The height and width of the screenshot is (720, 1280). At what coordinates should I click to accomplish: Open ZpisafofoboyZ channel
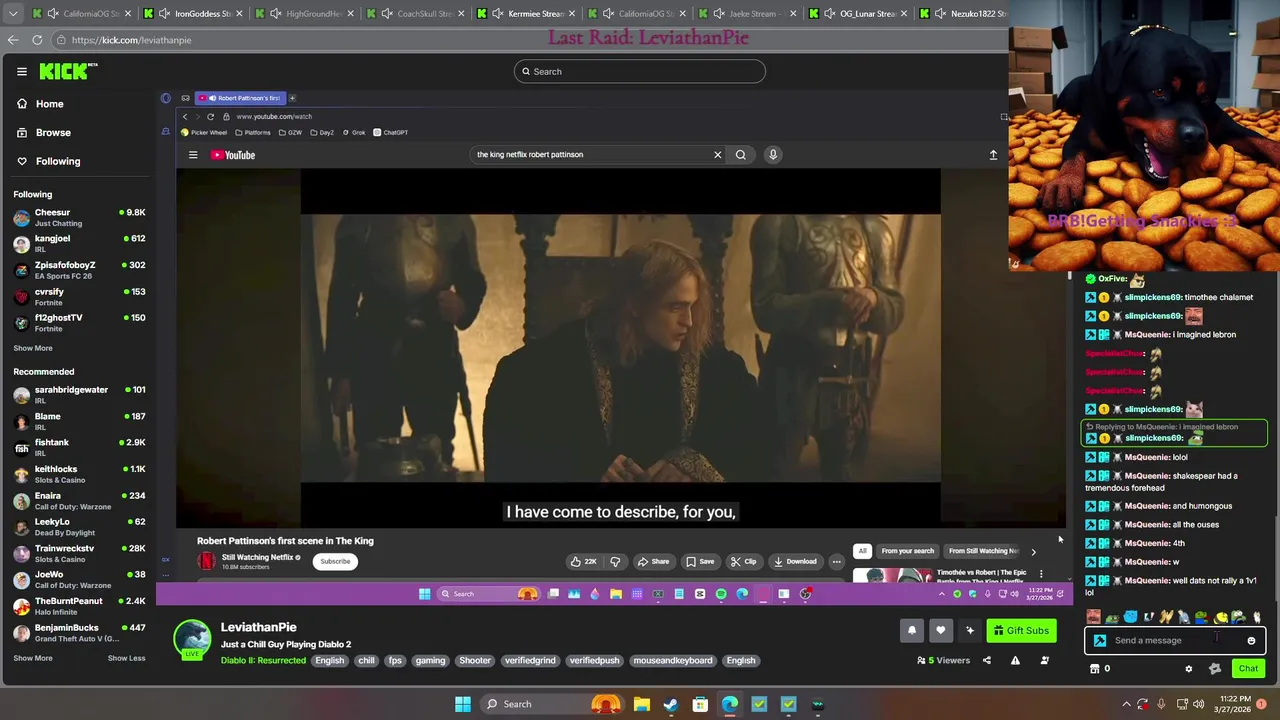tap(80, 270)
